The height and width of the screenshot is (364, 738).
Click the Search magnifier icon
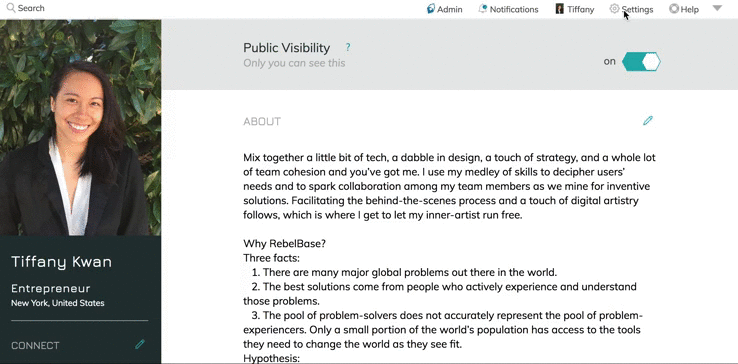(x=11, y=8)
